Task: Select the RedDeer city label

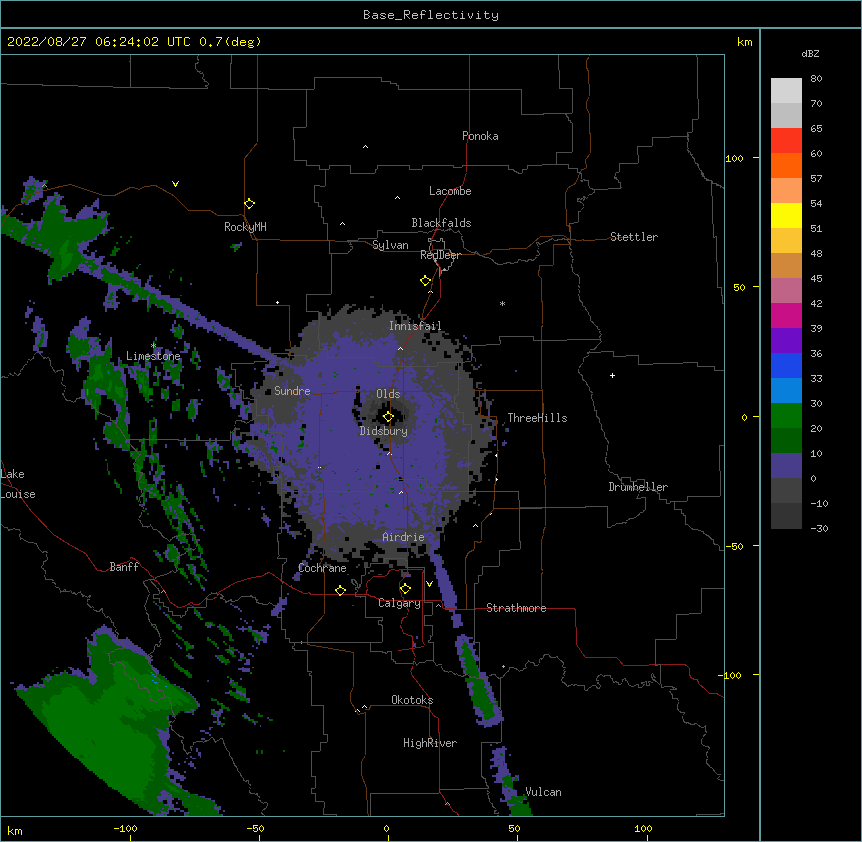Action: (x=440, y=255)
